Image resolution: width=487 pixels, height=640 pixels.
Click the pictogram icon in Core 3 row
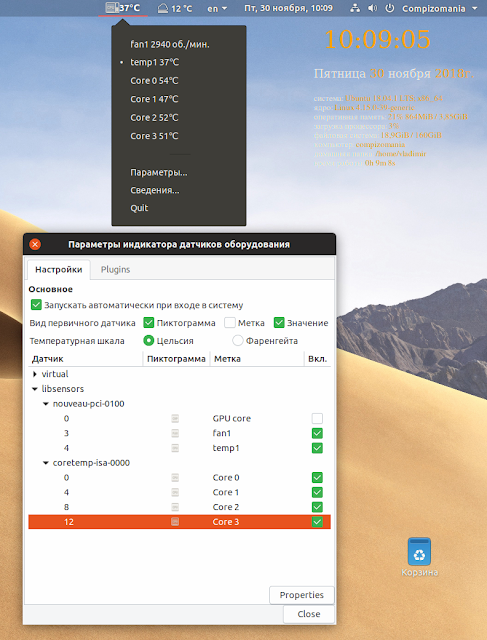coord(175,521)
